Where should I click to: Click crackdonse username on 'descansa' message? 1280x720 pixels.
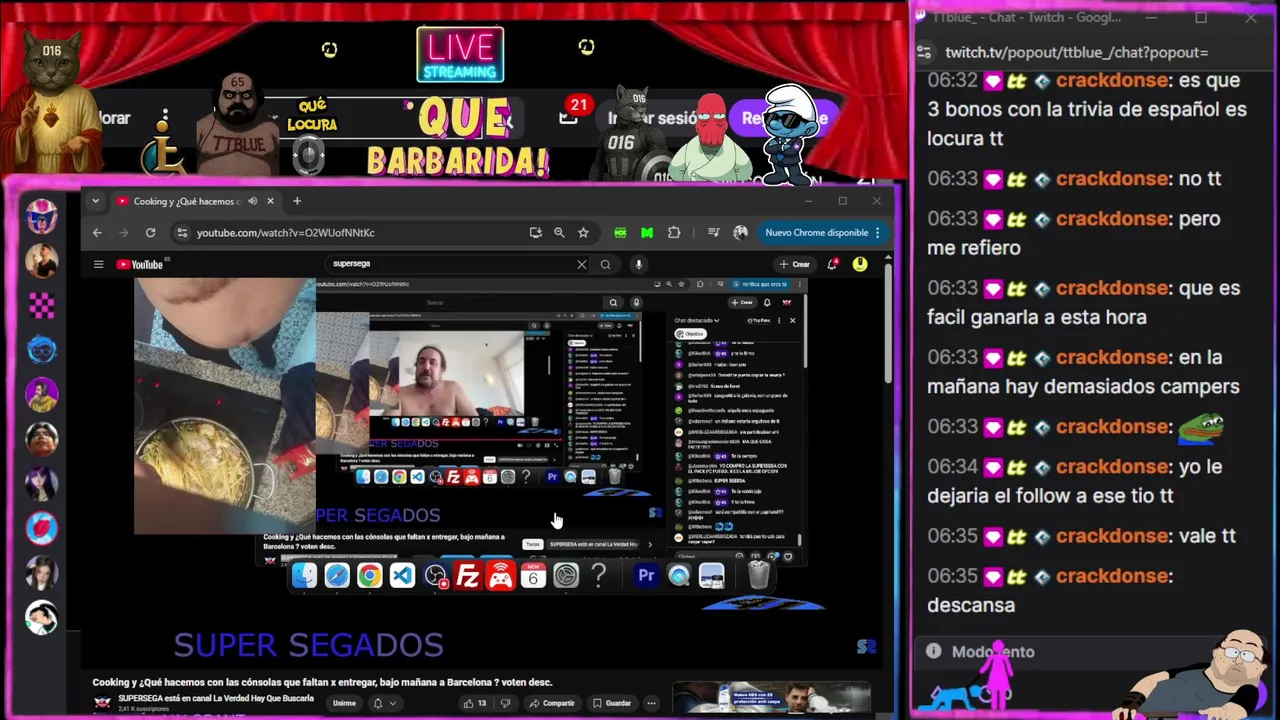[1114, 576]
